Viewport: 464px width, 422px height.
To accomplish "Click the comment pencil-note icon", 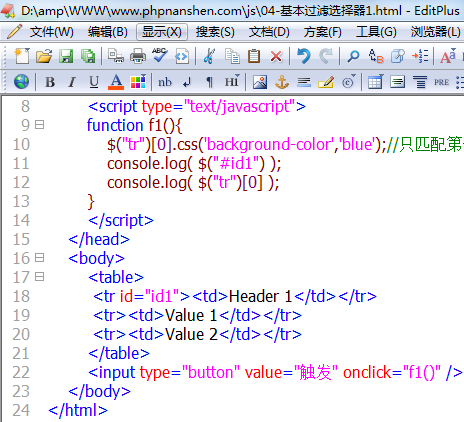I will pos(326,82).
